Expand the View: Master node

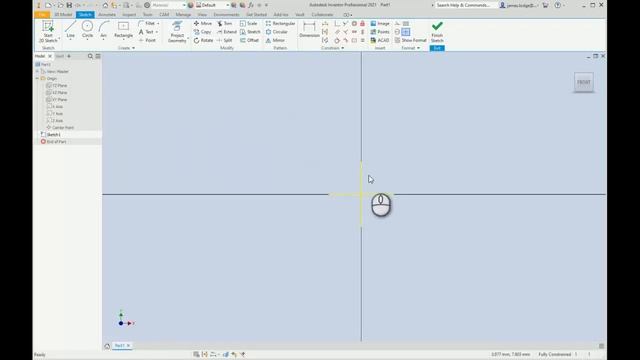tap(37, 71)
